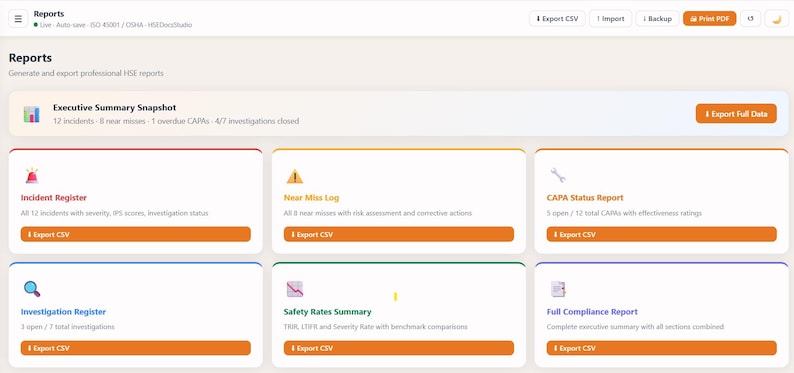Click the Print PDF button
Screen dimensions: 794x373
[x=709, y=19]
